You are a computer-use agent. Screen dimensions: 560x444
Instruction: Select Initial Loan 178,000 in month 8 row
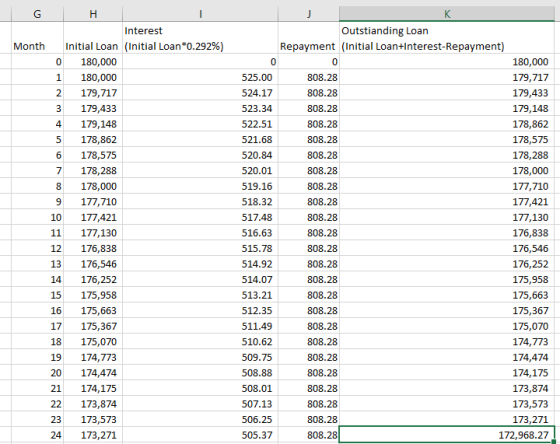pos(93,186)
